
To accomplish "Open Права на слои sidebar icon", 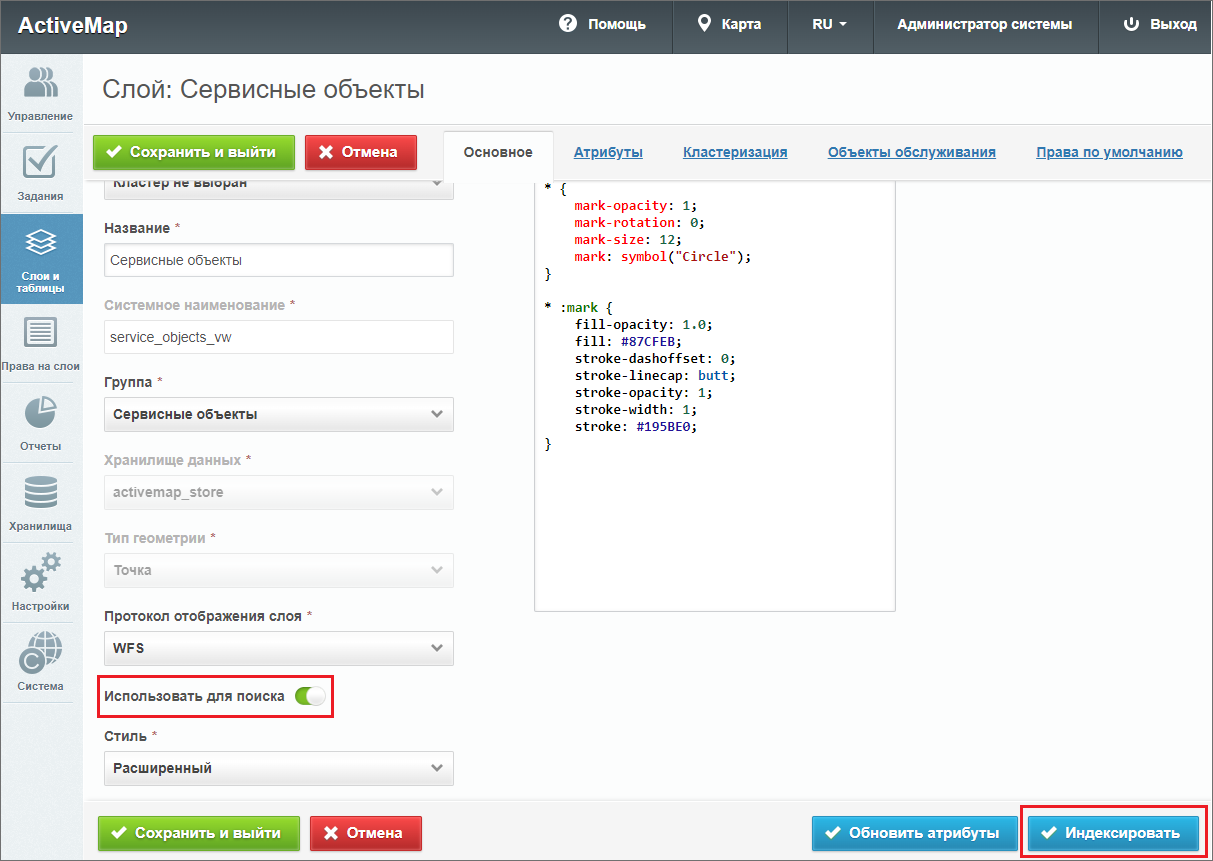I will pos(40,333).
